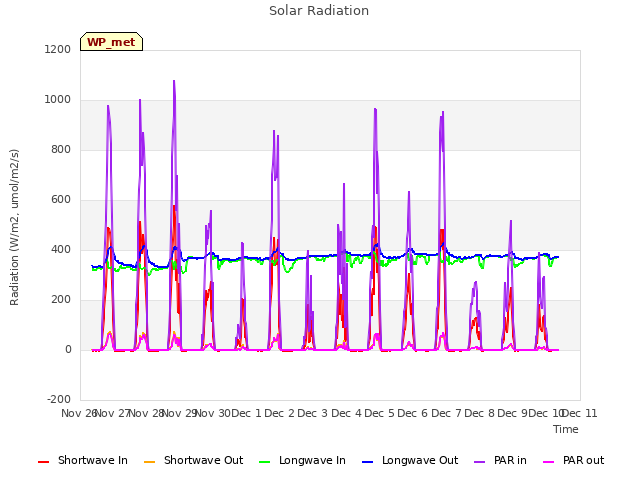This screenshot has width=640, height=480.
Task: Click the Dec 11 x-axis date label
Action: [580, 413]
